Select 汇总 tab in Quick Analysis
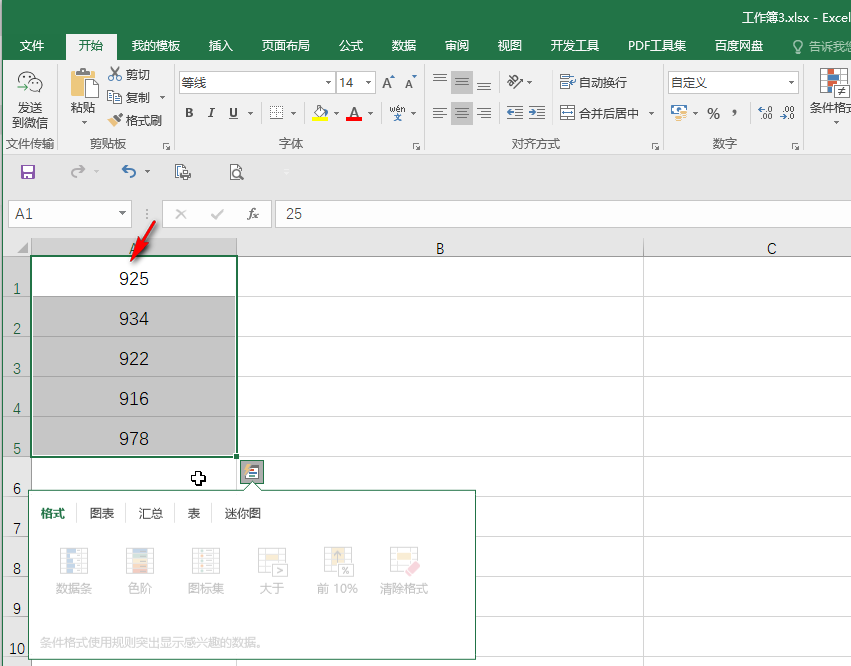 point(151,513)
